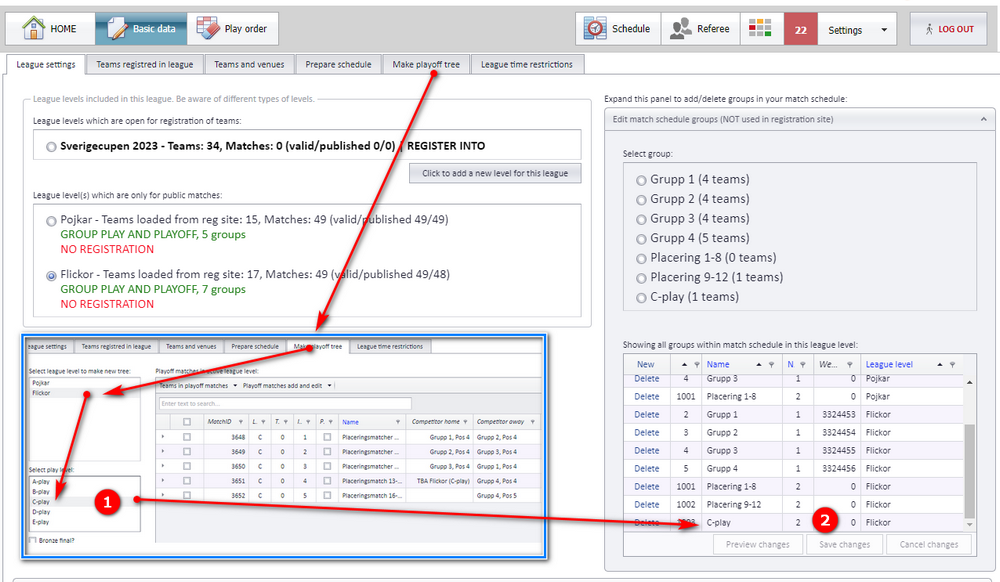
Task: Go to the Prepare schedule tab
Action: 338,64
